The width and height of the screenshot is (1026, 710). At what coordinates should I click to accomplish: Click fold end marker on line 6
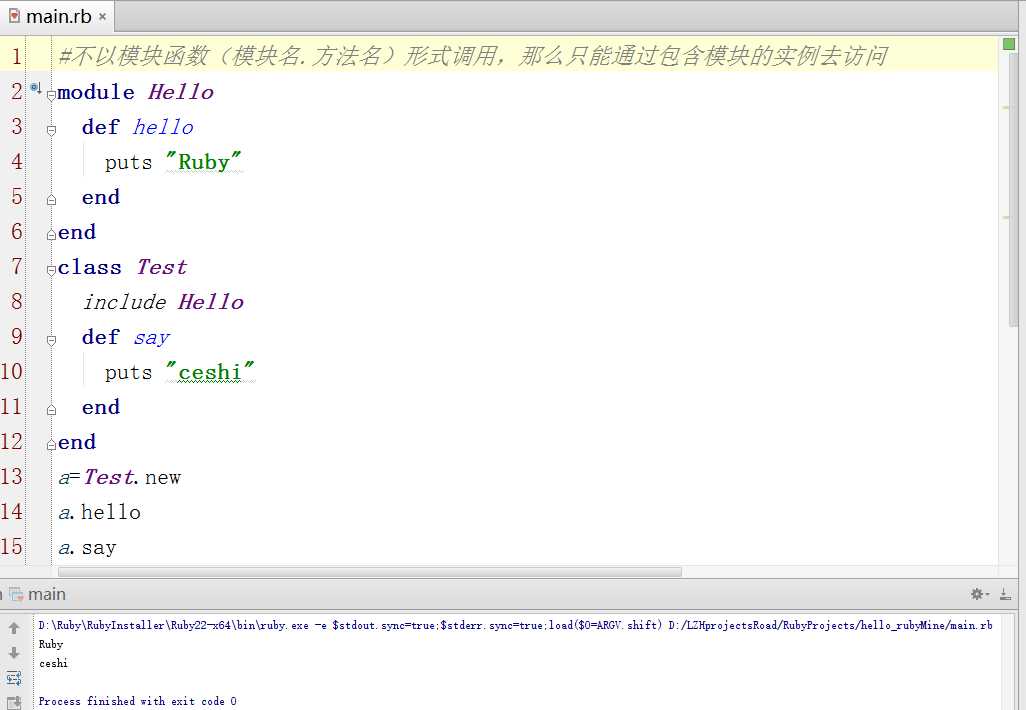coord(51,235)
